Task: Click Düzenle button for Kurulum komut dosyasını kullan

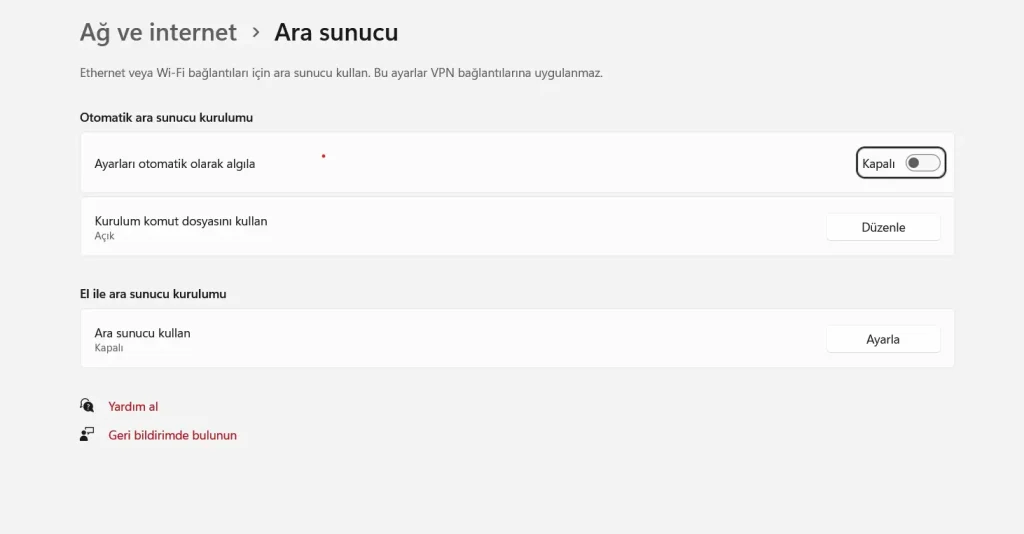Action: [x=883, y=227]
